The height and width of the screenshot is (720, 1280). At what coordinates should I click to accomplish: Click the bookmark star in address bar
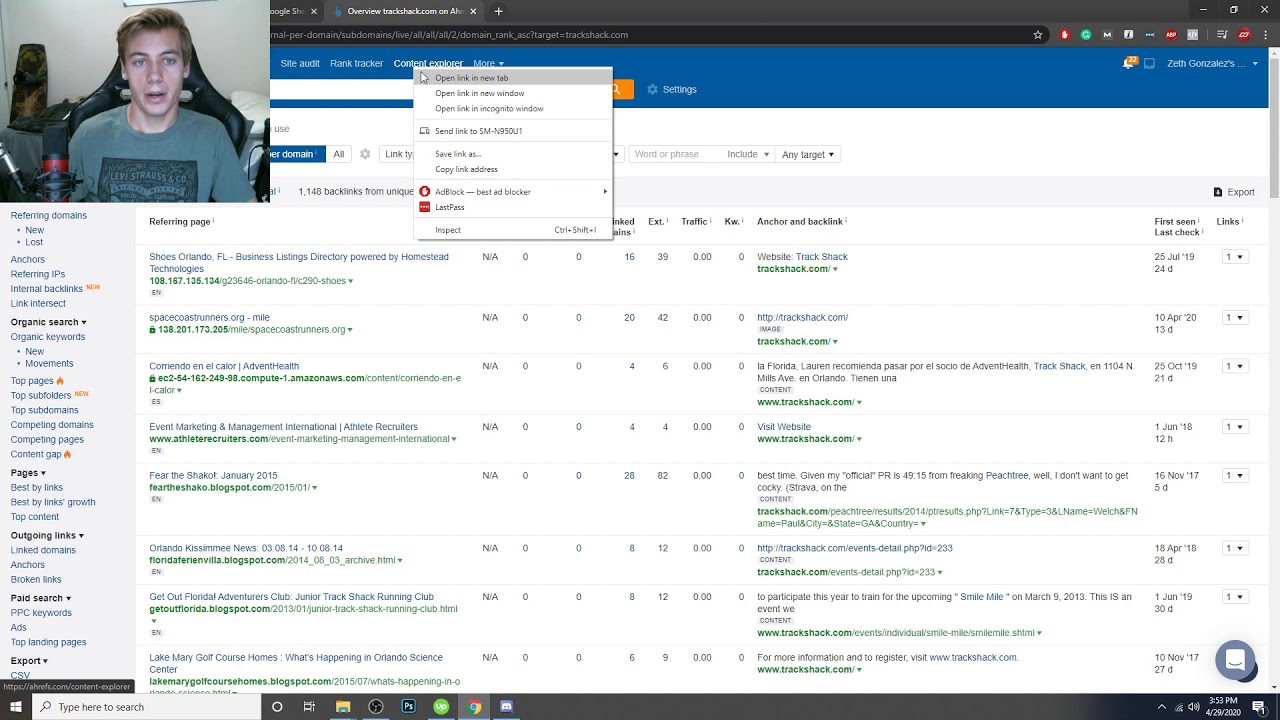(1038, 35)
